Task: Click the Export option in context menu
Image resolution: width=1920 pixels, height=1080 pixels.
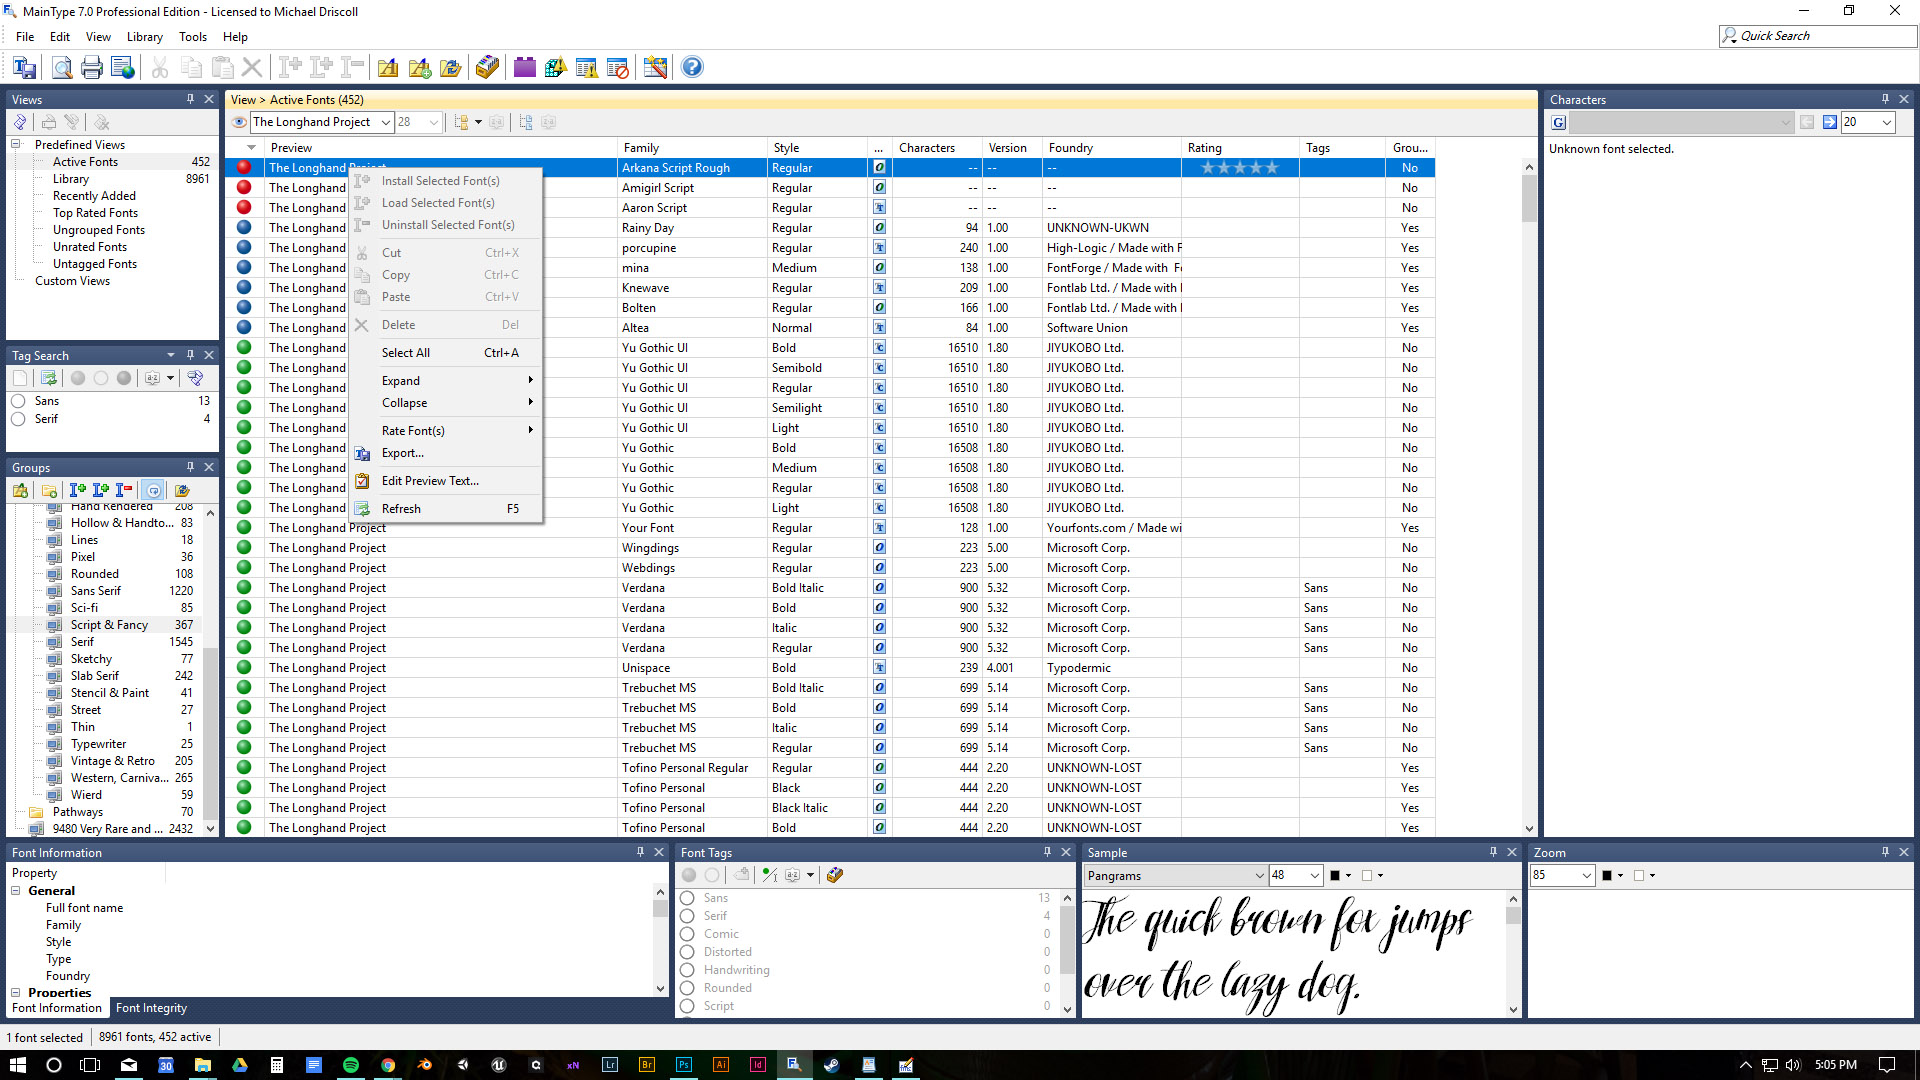Action: [x=402, y=452]
